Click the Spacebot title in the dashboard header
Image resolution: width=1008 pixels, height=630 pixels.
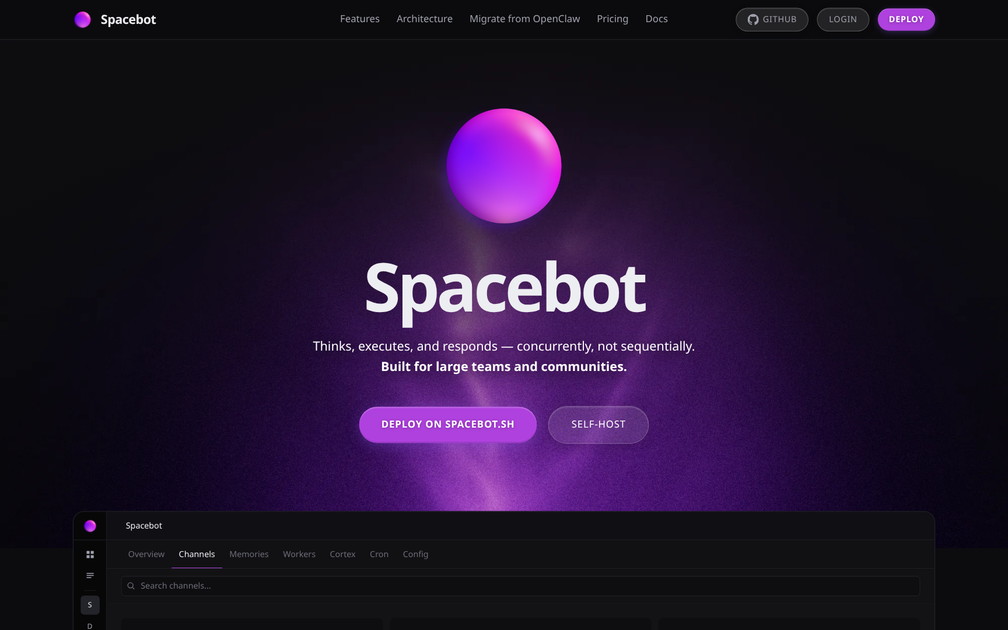pos(143,526)
